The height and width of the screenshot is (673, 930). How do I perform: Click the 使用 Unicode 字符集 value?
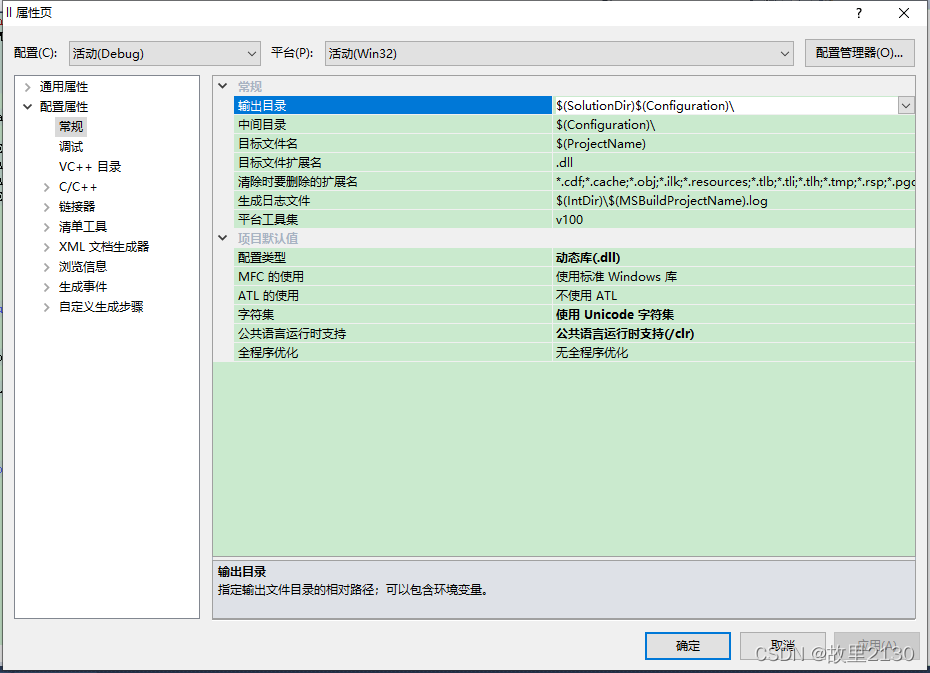point(734,314)
